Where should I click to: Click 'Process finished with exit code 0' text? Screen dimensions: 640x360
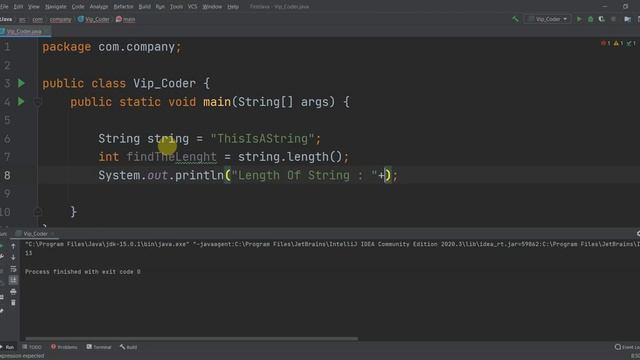(x=83, y=271)
